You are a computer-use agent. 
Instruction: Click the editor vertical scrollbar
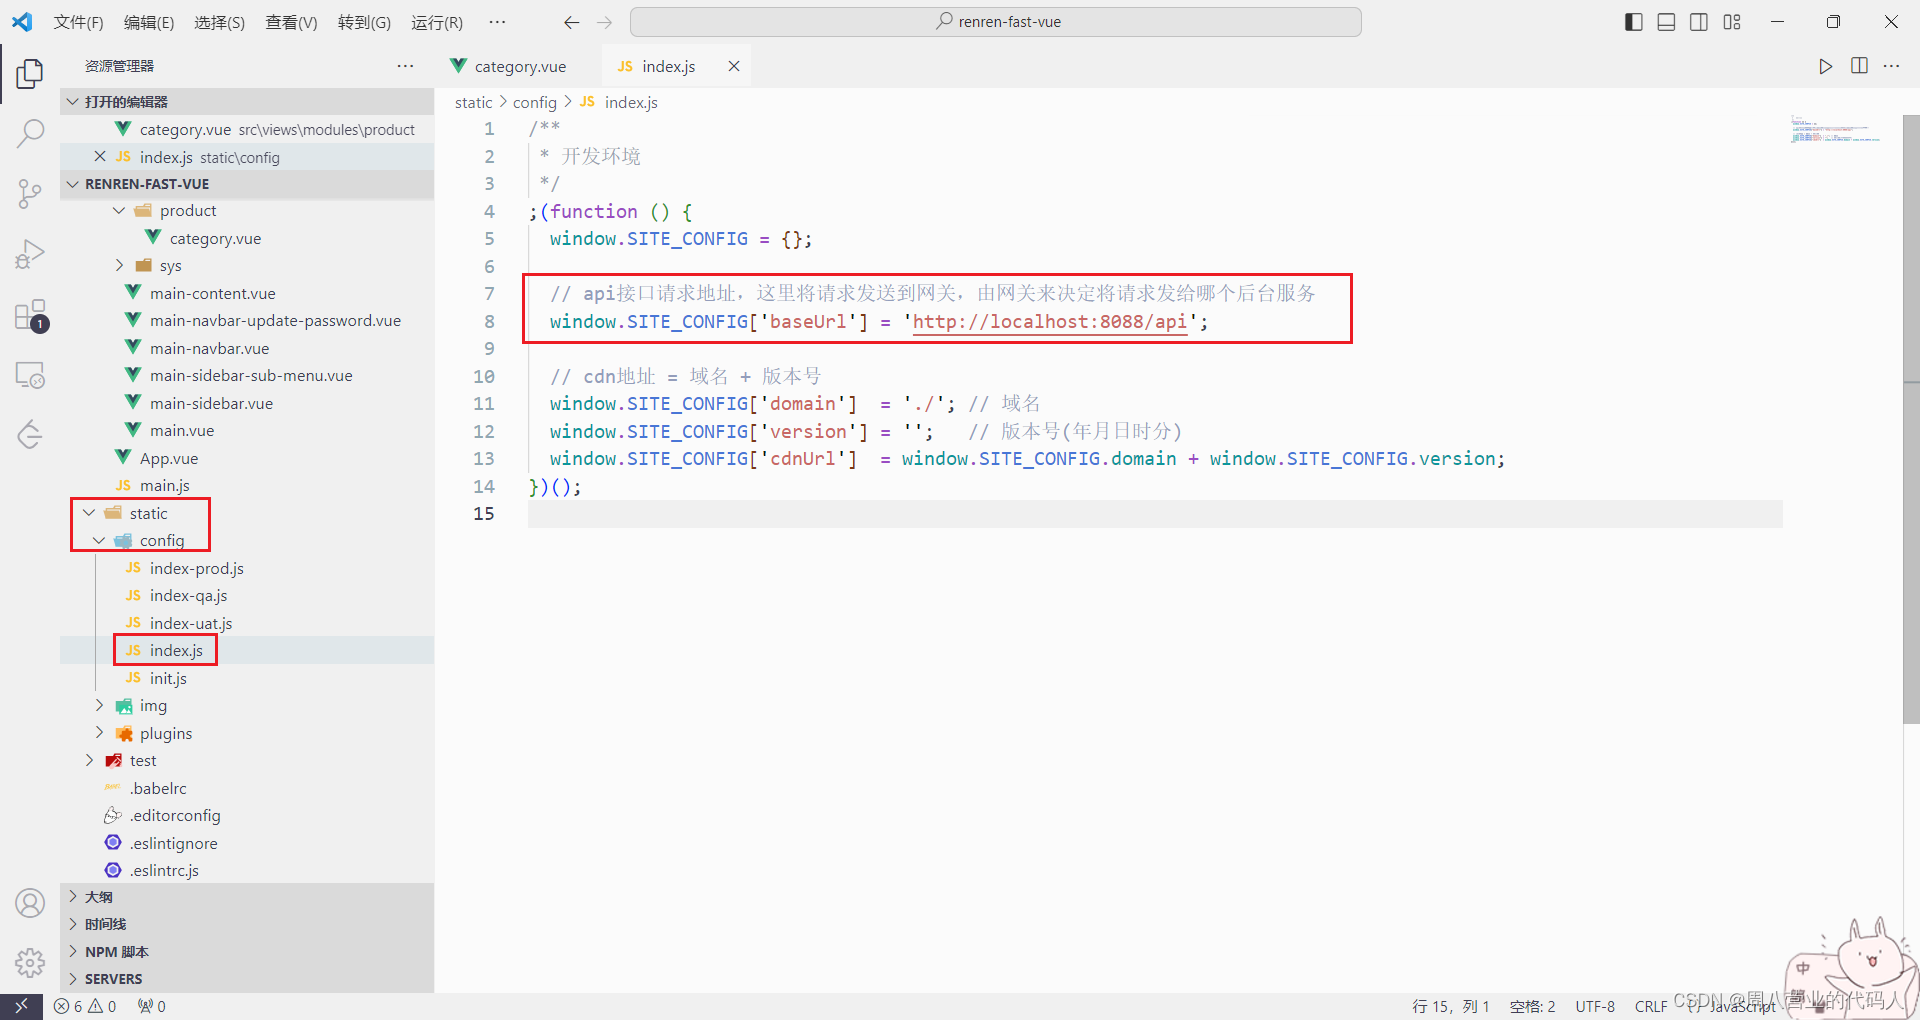(1911, 420)
